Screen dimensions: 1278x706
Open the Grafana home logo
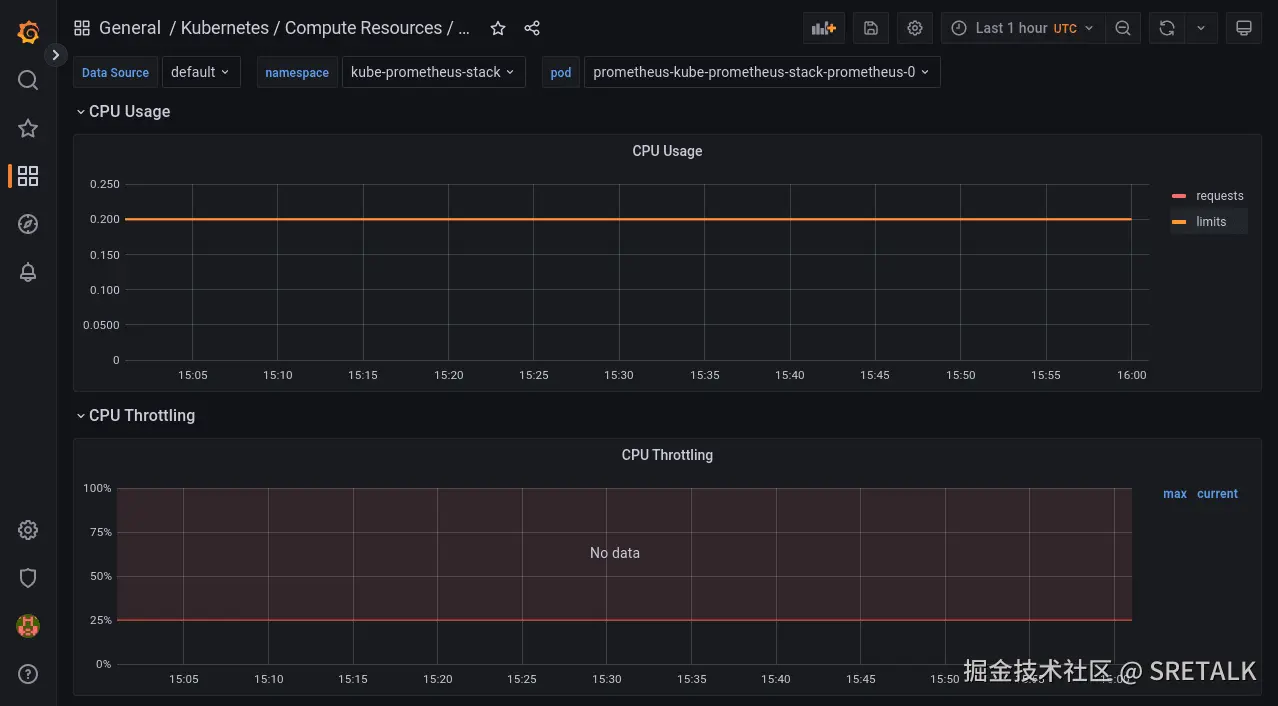click(28, 32)
